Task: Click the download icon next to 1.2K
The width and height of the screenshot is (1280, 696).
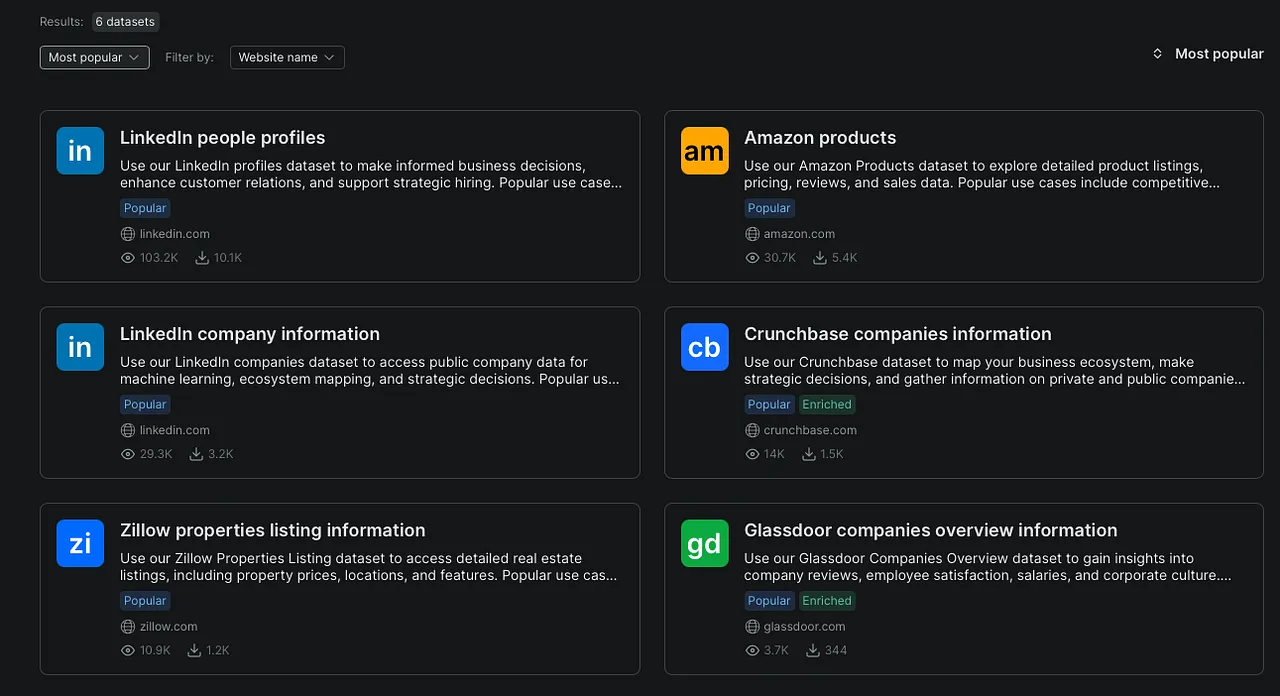Action: 194,650
